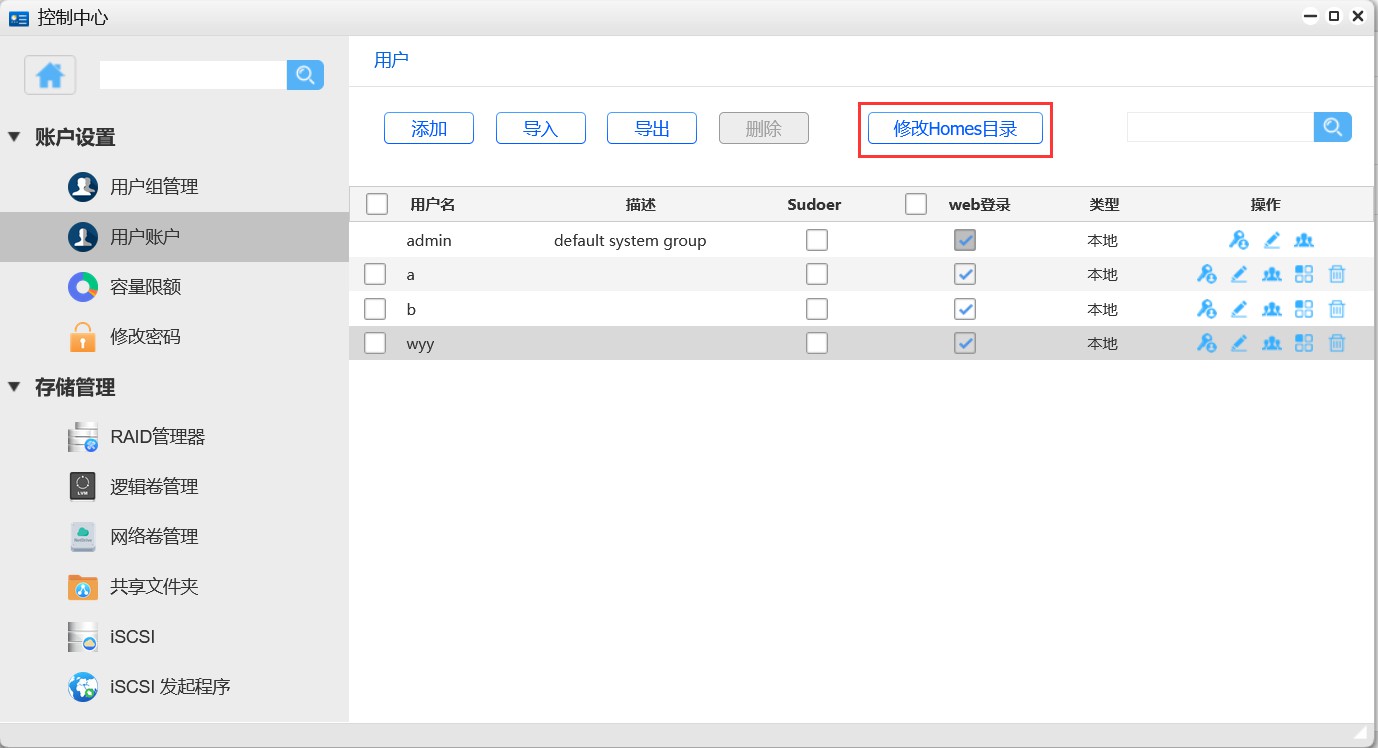Collapse the 账户设置 section
The width and height of the screenshot is (1378, 748).
pos(14,137)
